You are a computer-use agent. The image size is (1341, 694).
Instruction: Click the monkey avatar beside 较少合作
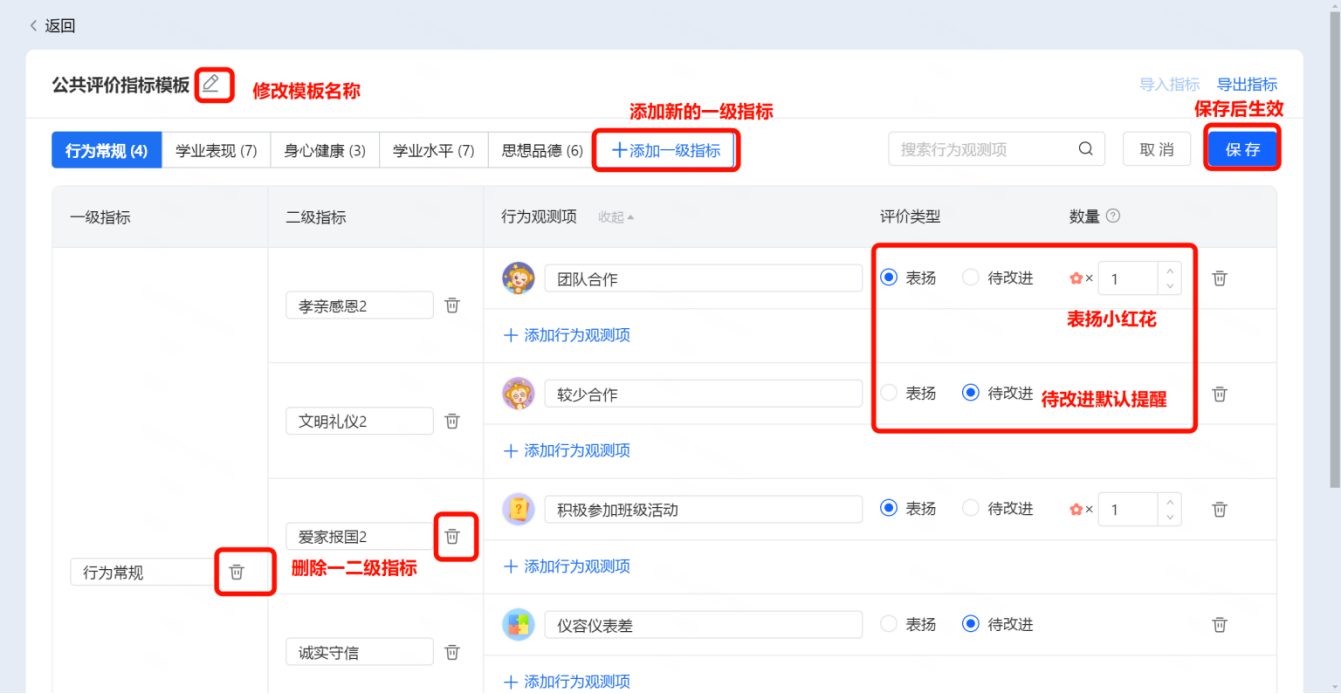pos(518,394)
